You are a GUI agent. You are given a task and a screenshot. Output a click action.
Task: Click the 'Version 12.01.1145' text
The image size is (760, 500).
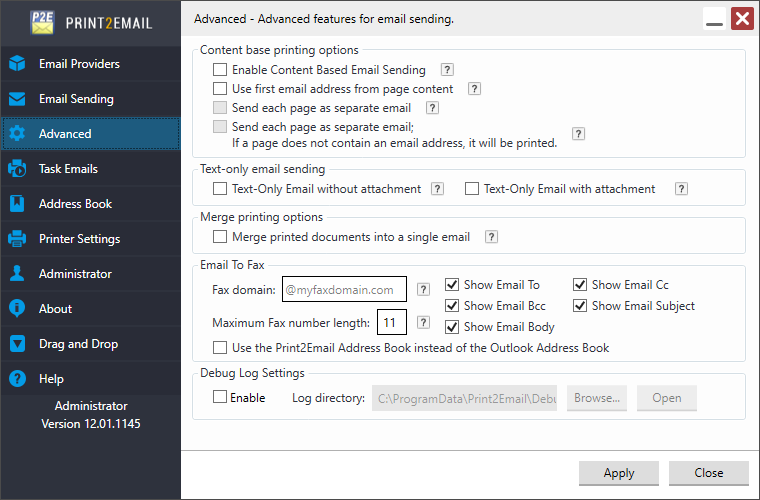91,423
